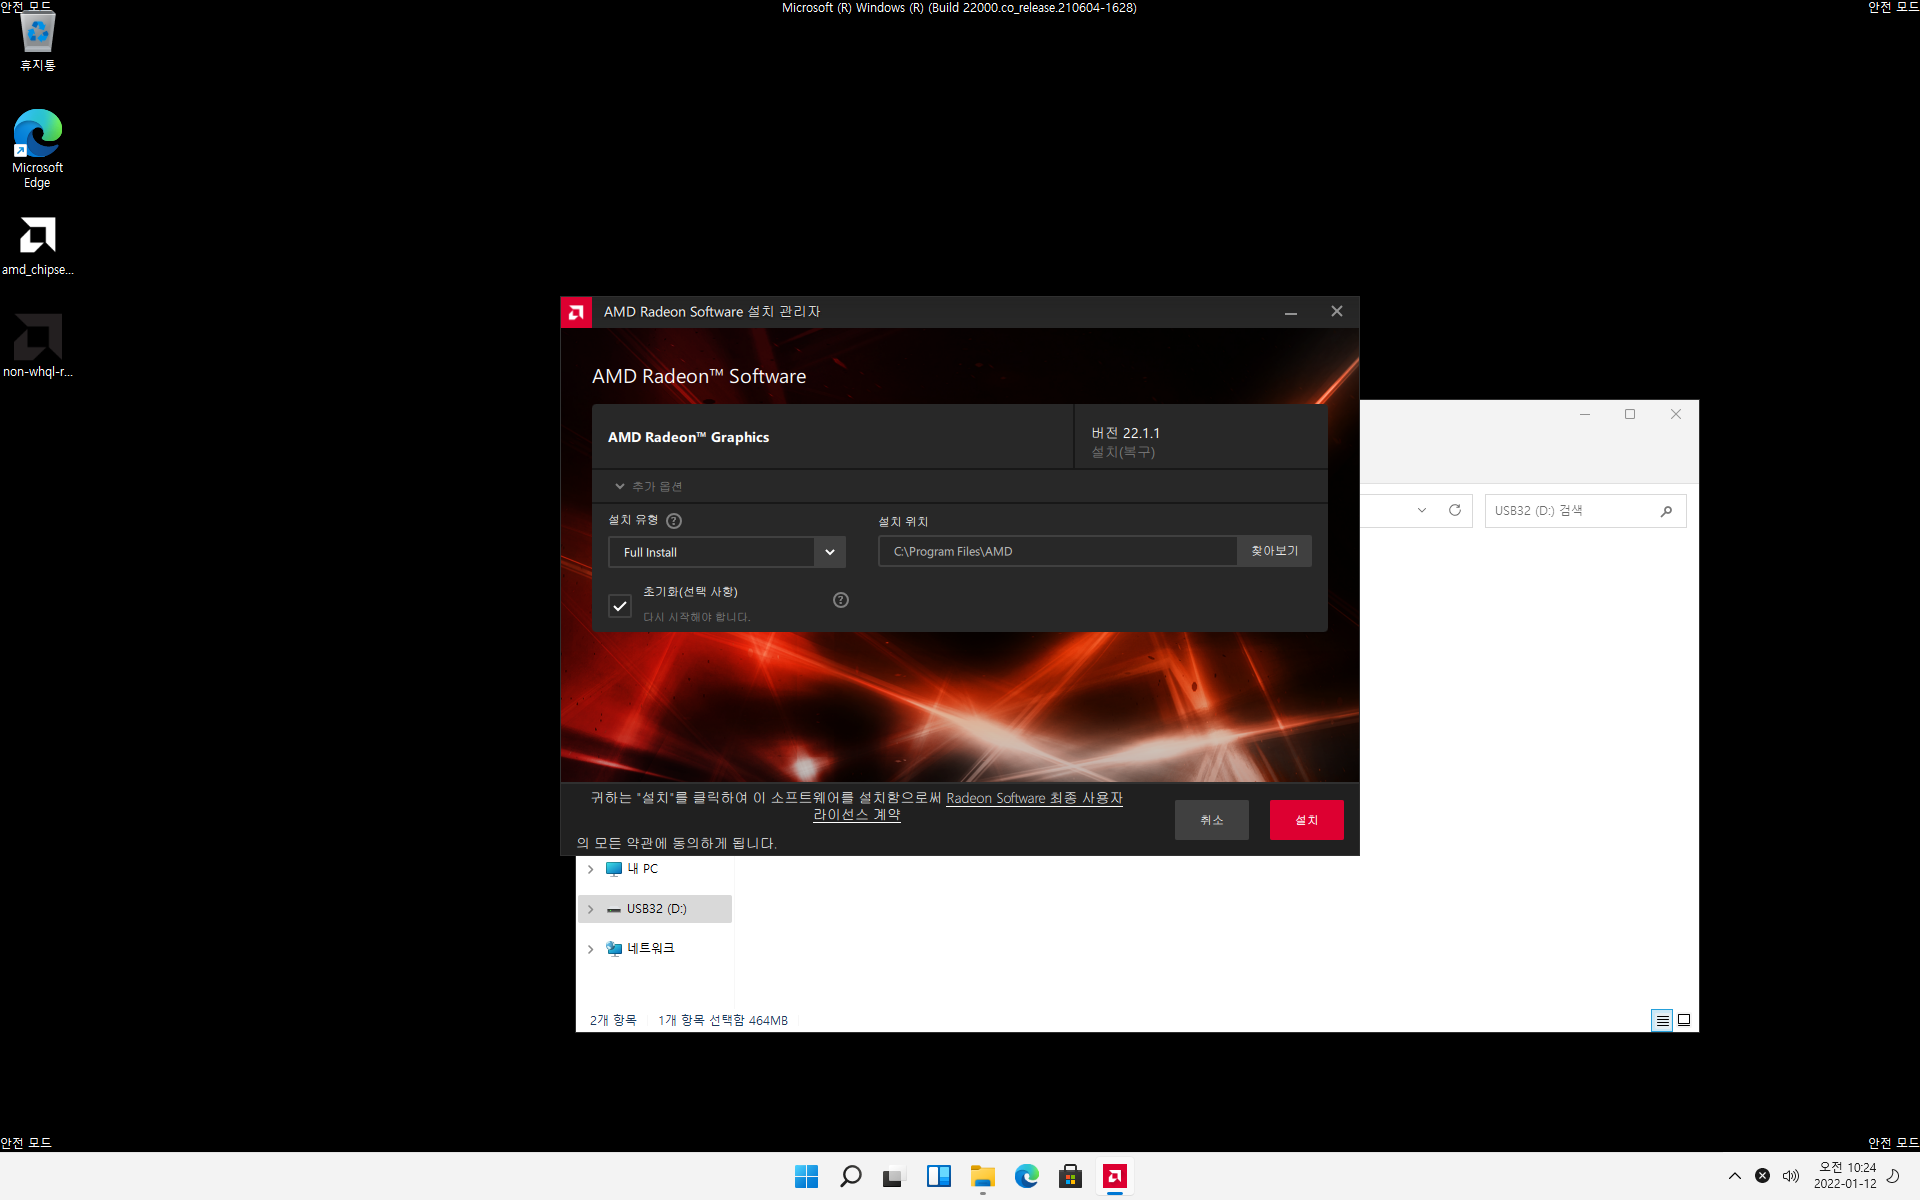Click the volume icon in system tray
The height and width of the screenshot is (1200, 1920).
tap(1790, 1176)
